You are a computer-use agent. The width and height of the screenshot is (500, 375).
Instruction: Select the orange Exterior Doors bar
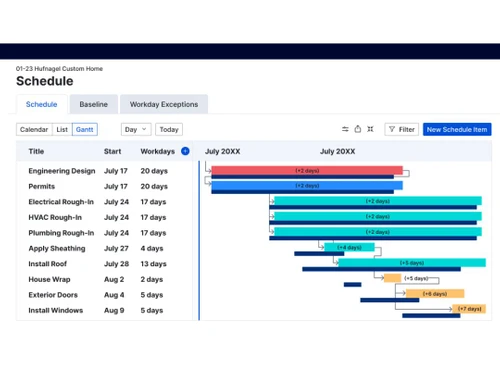(x=435, y=294)
